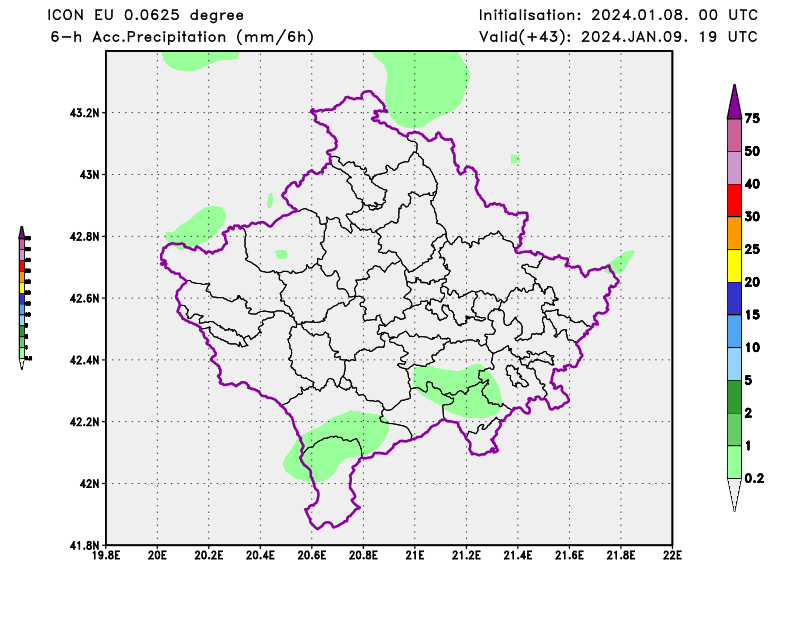Click the 43.2N latitude axis label

pos(85,112)
